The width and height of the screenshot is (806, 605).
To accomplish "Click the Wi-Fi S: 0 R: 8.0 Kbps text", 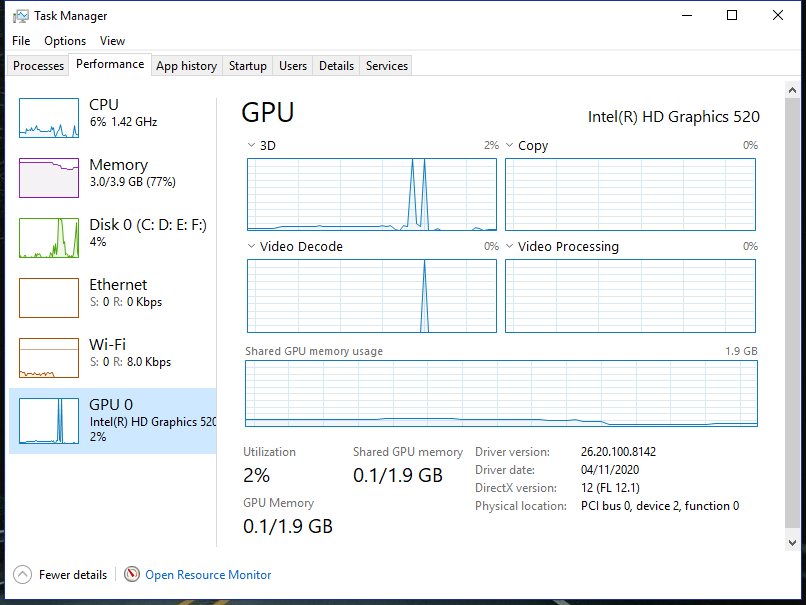I will coord(130,362).
